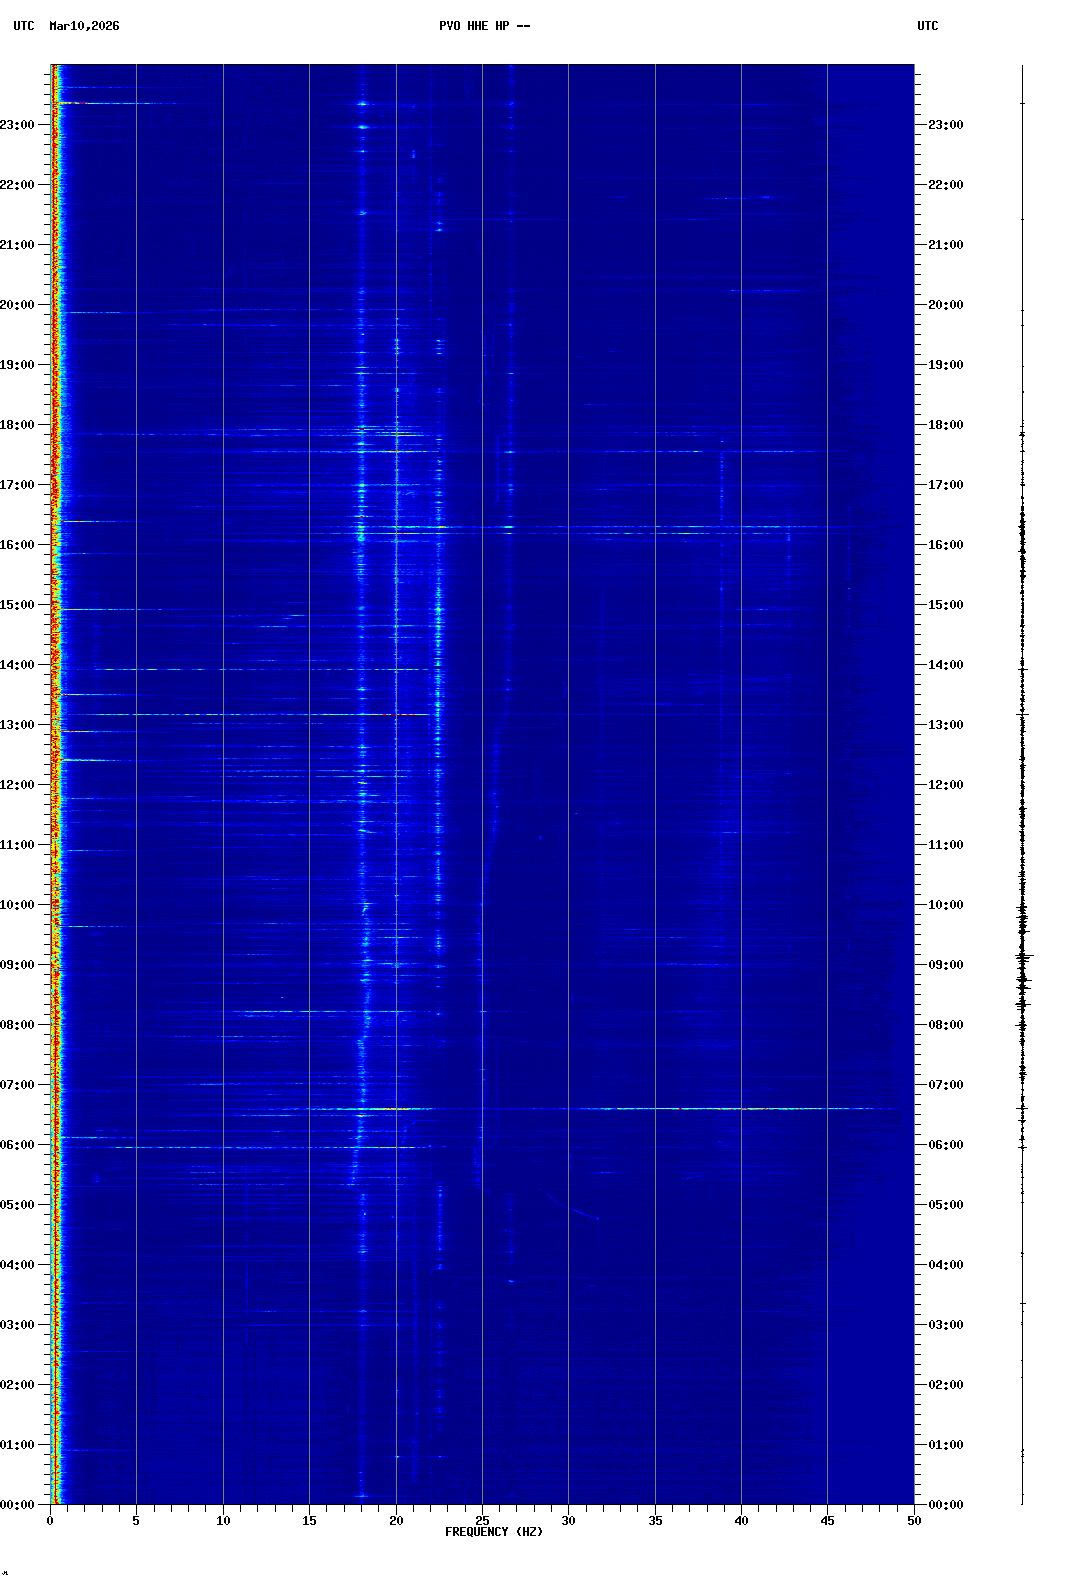
Task: Click the Mar10,2026 date label
Action: (84, 26)
